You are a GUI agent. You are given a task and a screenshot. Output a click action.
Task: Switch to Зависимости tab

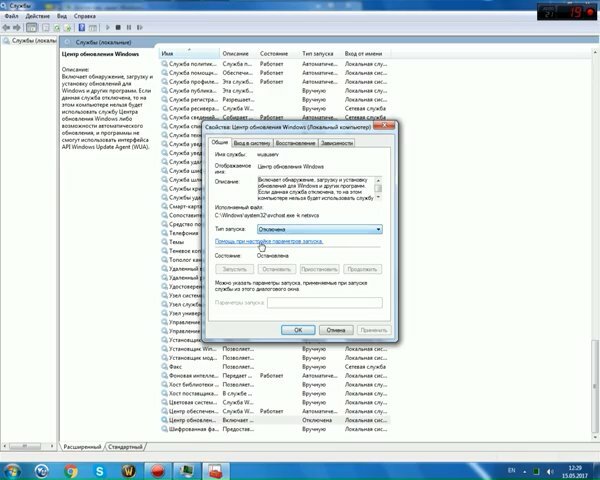[x=336, y=143]
